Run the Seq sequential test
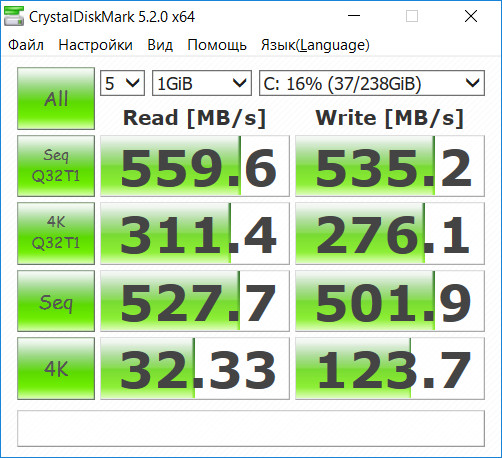The image size is (502, 458). click(56, 301)
